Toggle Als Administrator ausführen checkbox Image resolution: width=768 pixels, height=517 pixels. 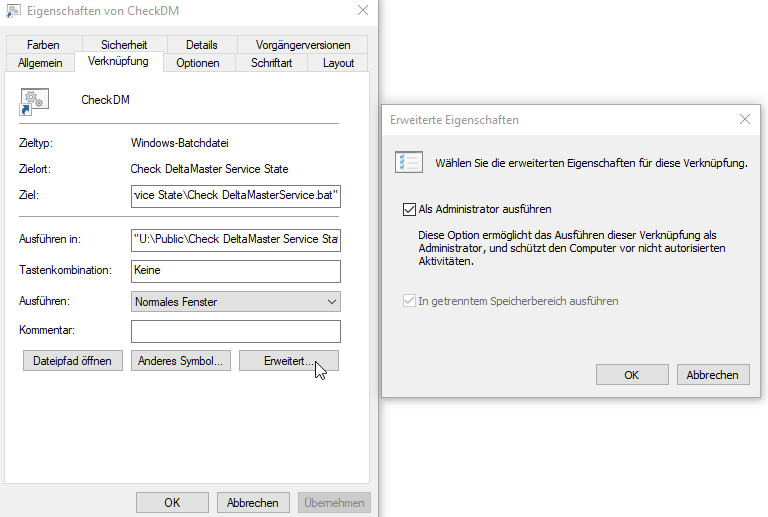(x=408, y=210)
